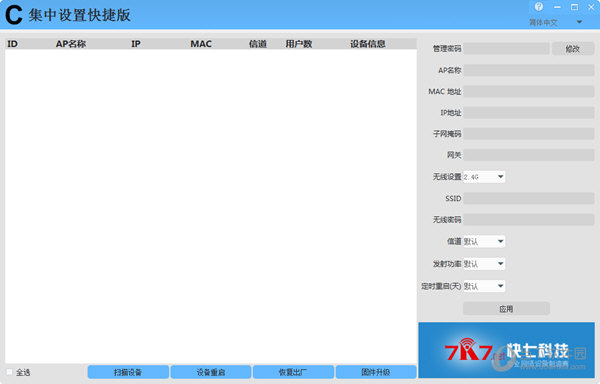
Task: Click the 应用 apply button
Action: click(x=506, y=308)
